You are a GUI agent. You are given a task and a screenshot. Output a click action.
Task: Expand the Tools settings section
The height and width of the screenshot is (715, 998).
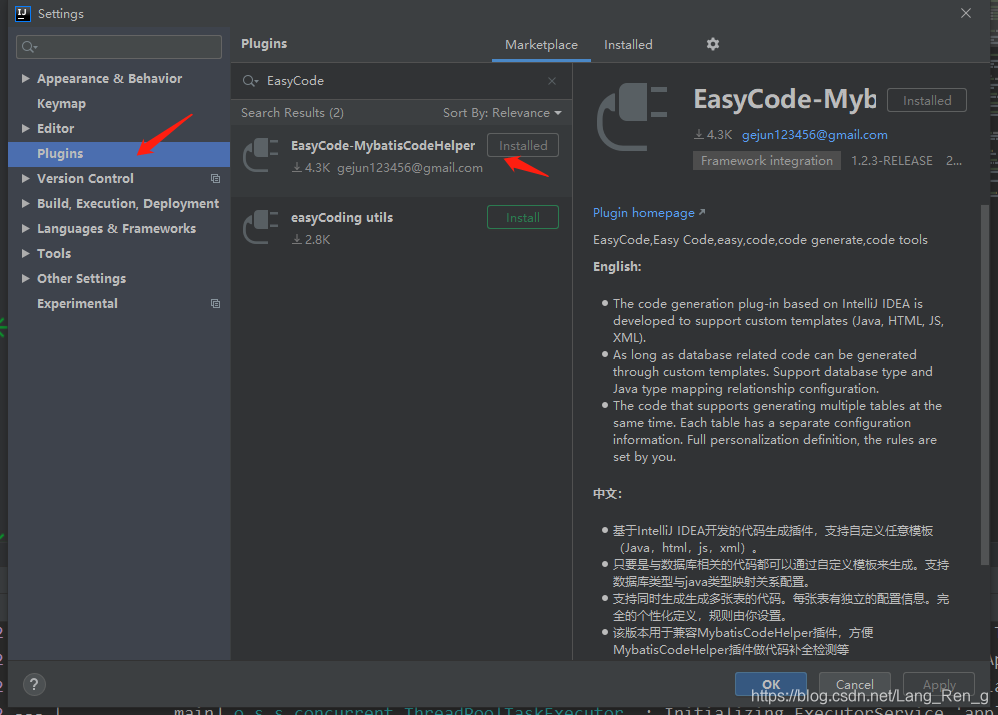25,253
